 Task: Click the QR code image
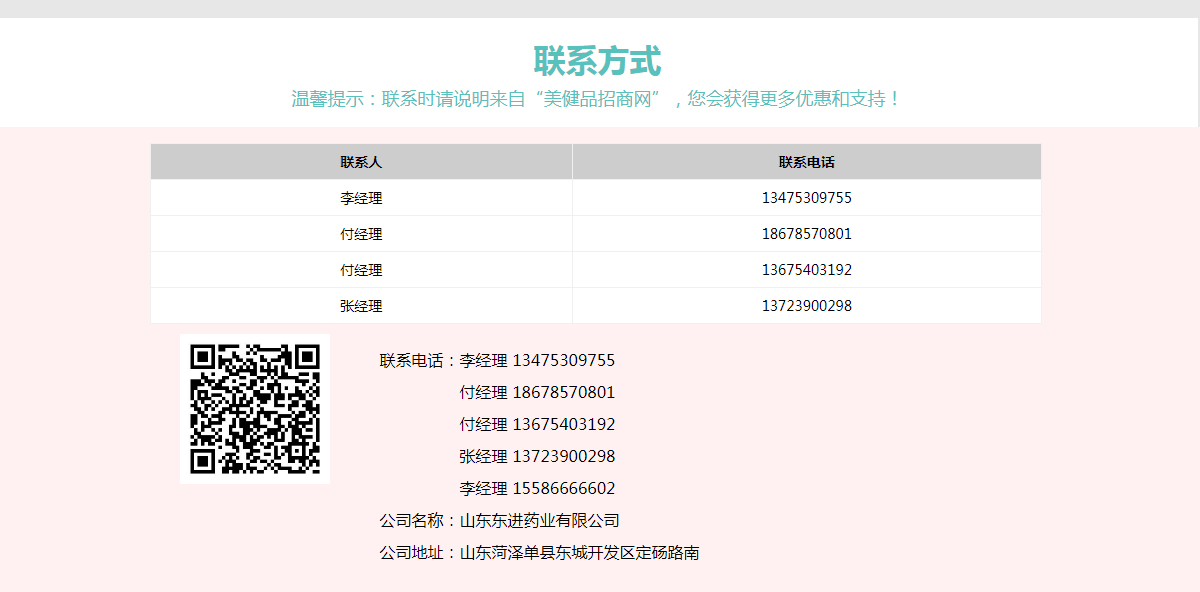255,409
